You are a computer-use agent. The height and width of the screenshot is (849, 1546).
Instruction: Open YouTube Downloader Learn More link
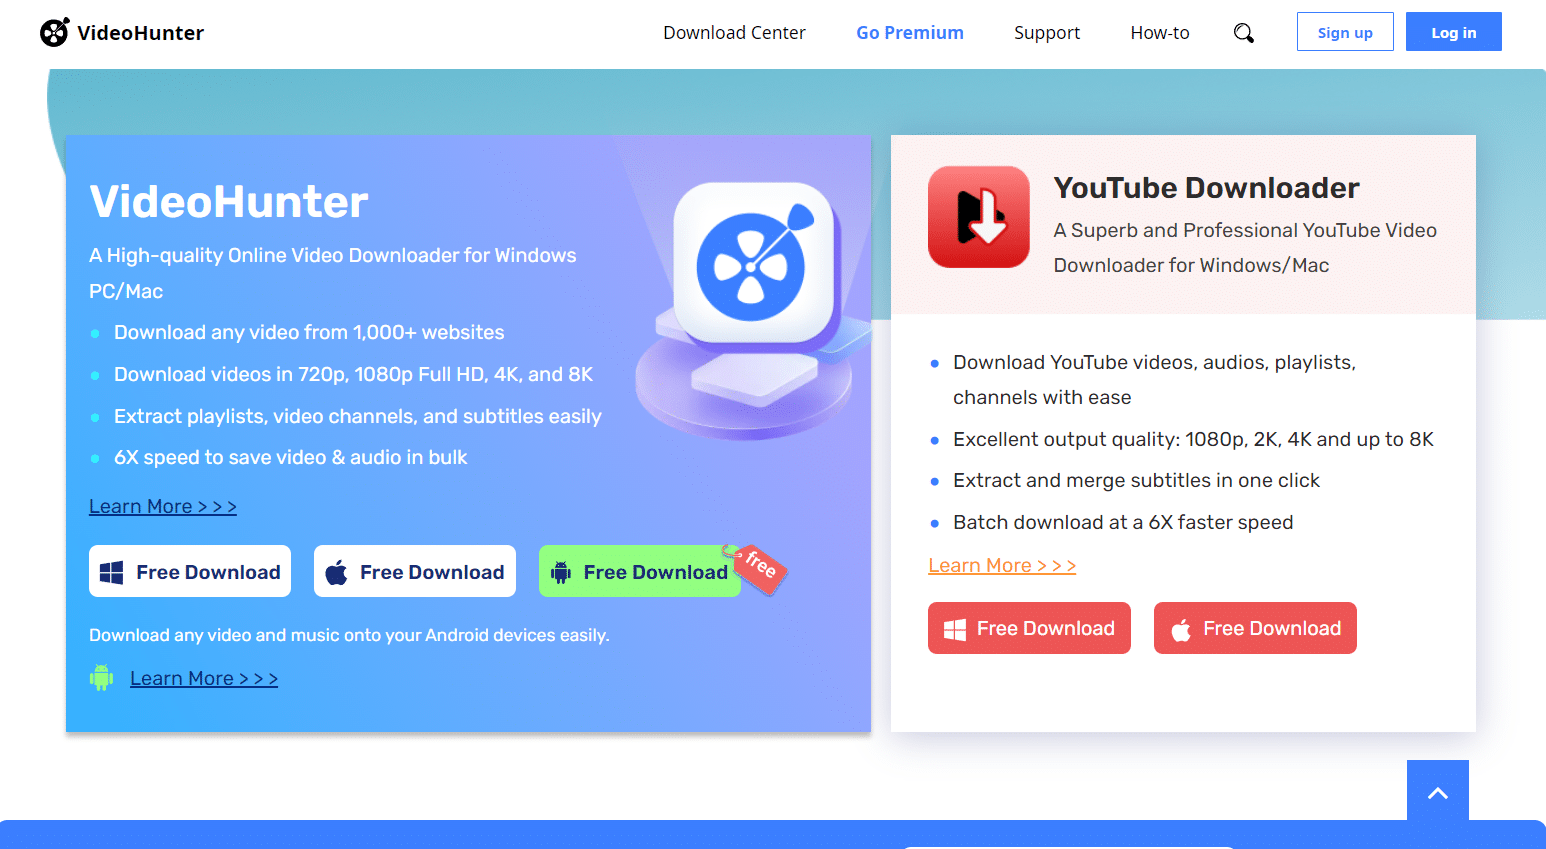pyautogui.click(x=1002, y=565)
